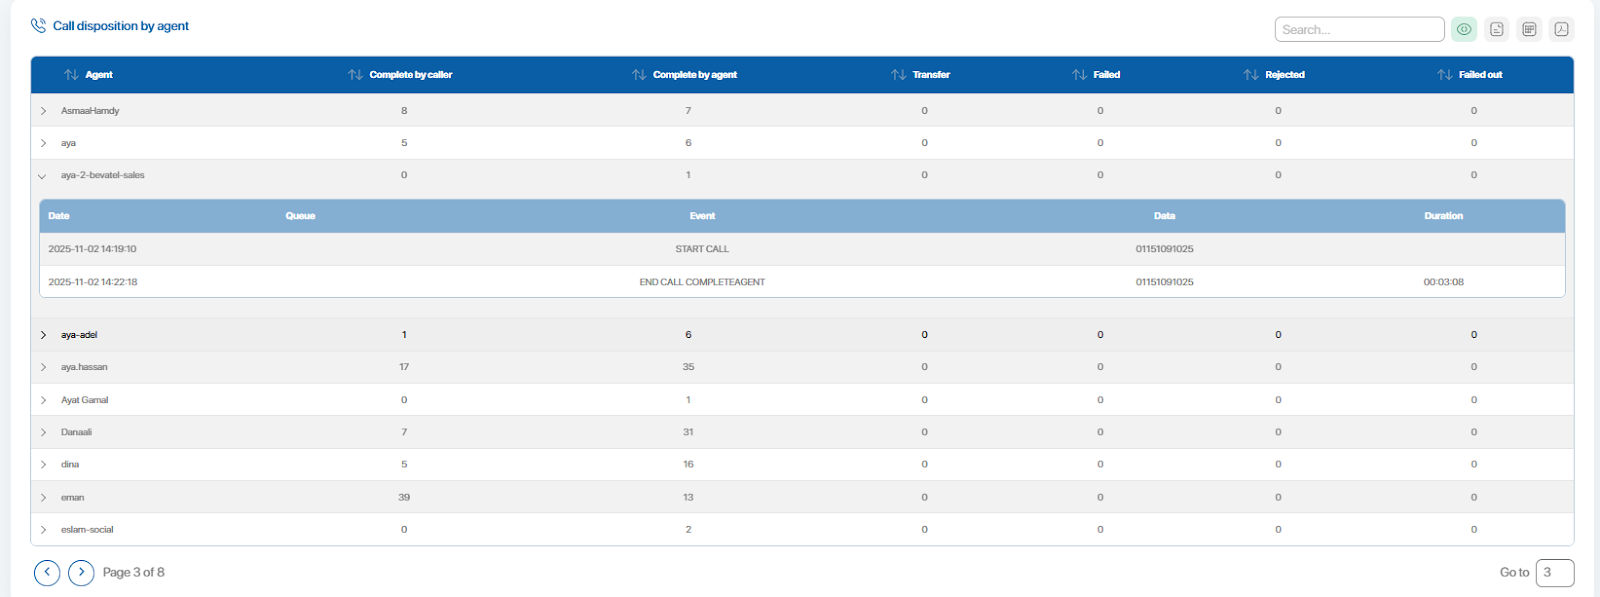The height and width of the screenshot is (597, 1600).
Task: Click the Go to page number box
Action: tap(1554, 572)
